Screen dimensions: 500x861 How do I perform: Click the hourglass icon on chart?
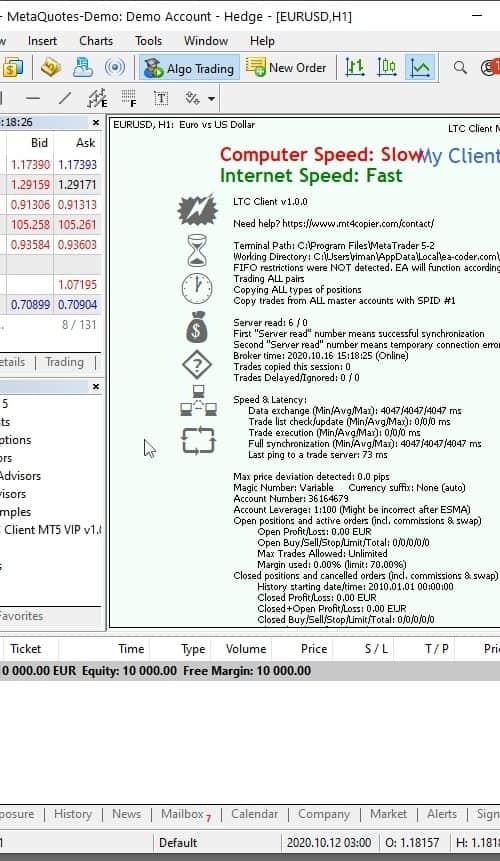(x=197, y=250)
